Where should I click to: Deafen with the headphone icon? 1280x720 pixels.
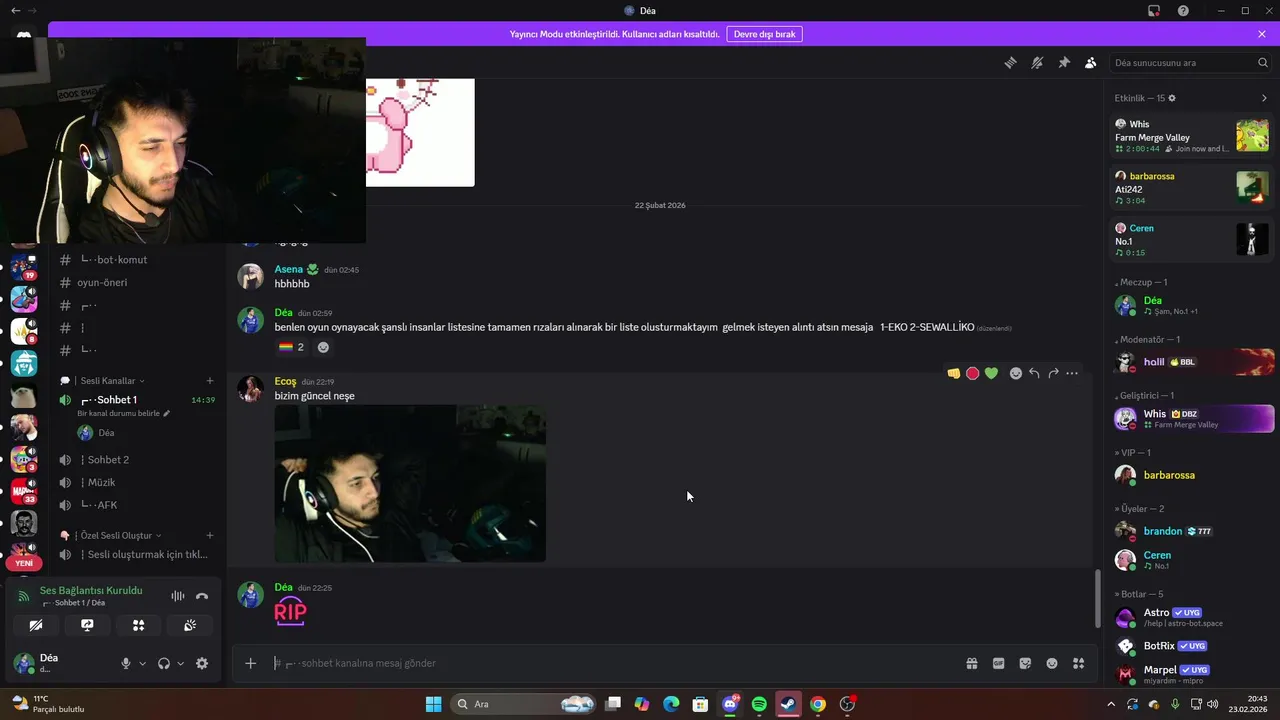[x=164, y=663]
